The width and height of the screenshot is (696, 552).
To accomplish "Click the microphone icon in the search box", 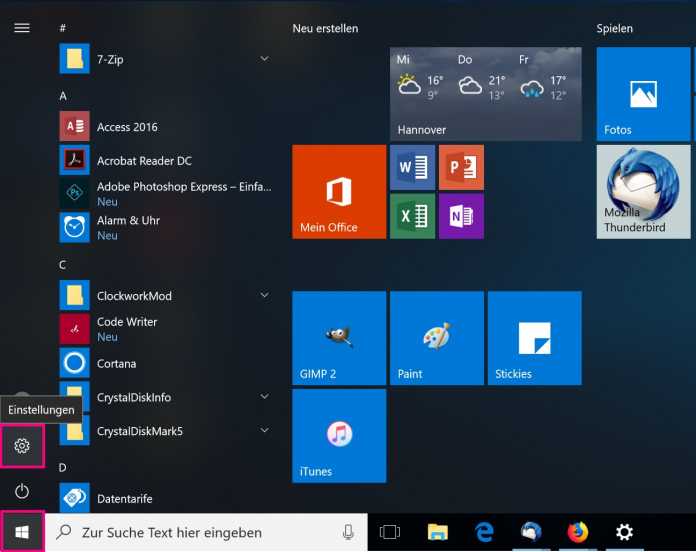I will click(x=348, y=532).
